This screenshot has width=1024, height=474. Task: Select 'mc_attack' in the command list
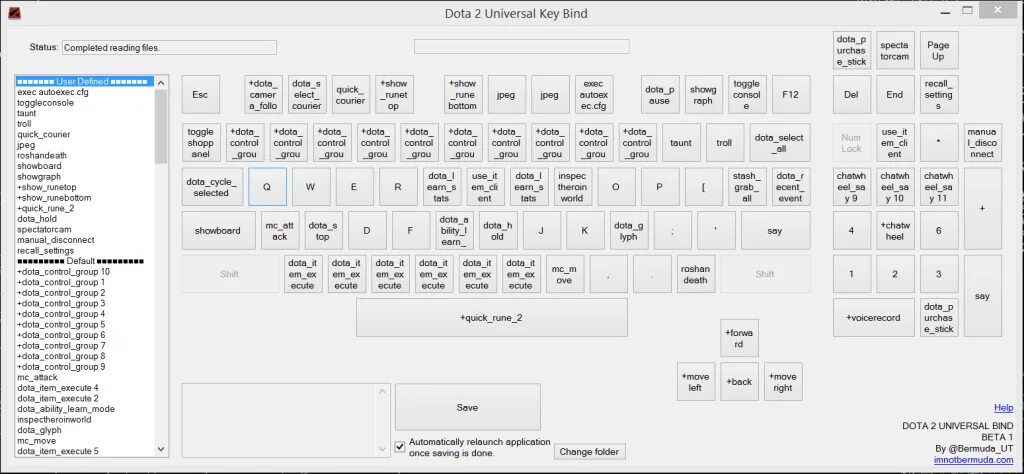click(x=86, y=377)
